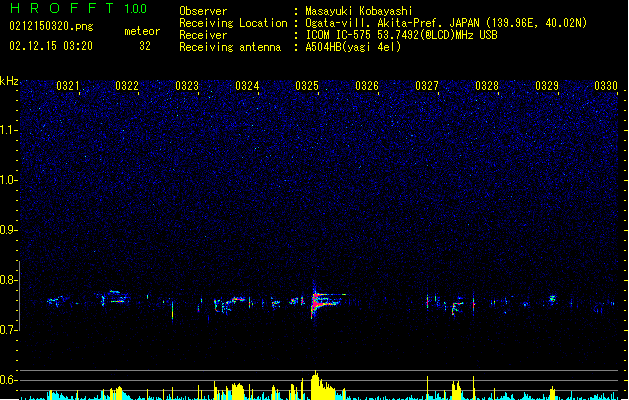The image size is (629, 400).
Task: Click the 0.9 frequency axis label
Action: click(9, 230)
